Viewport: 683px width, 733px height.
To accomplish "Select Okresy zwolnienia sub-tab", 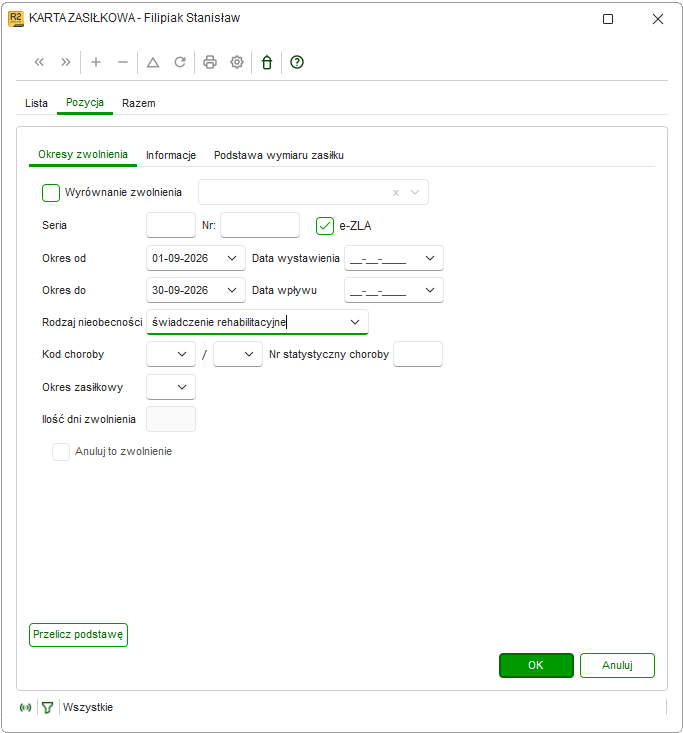I will pos(83,155).
